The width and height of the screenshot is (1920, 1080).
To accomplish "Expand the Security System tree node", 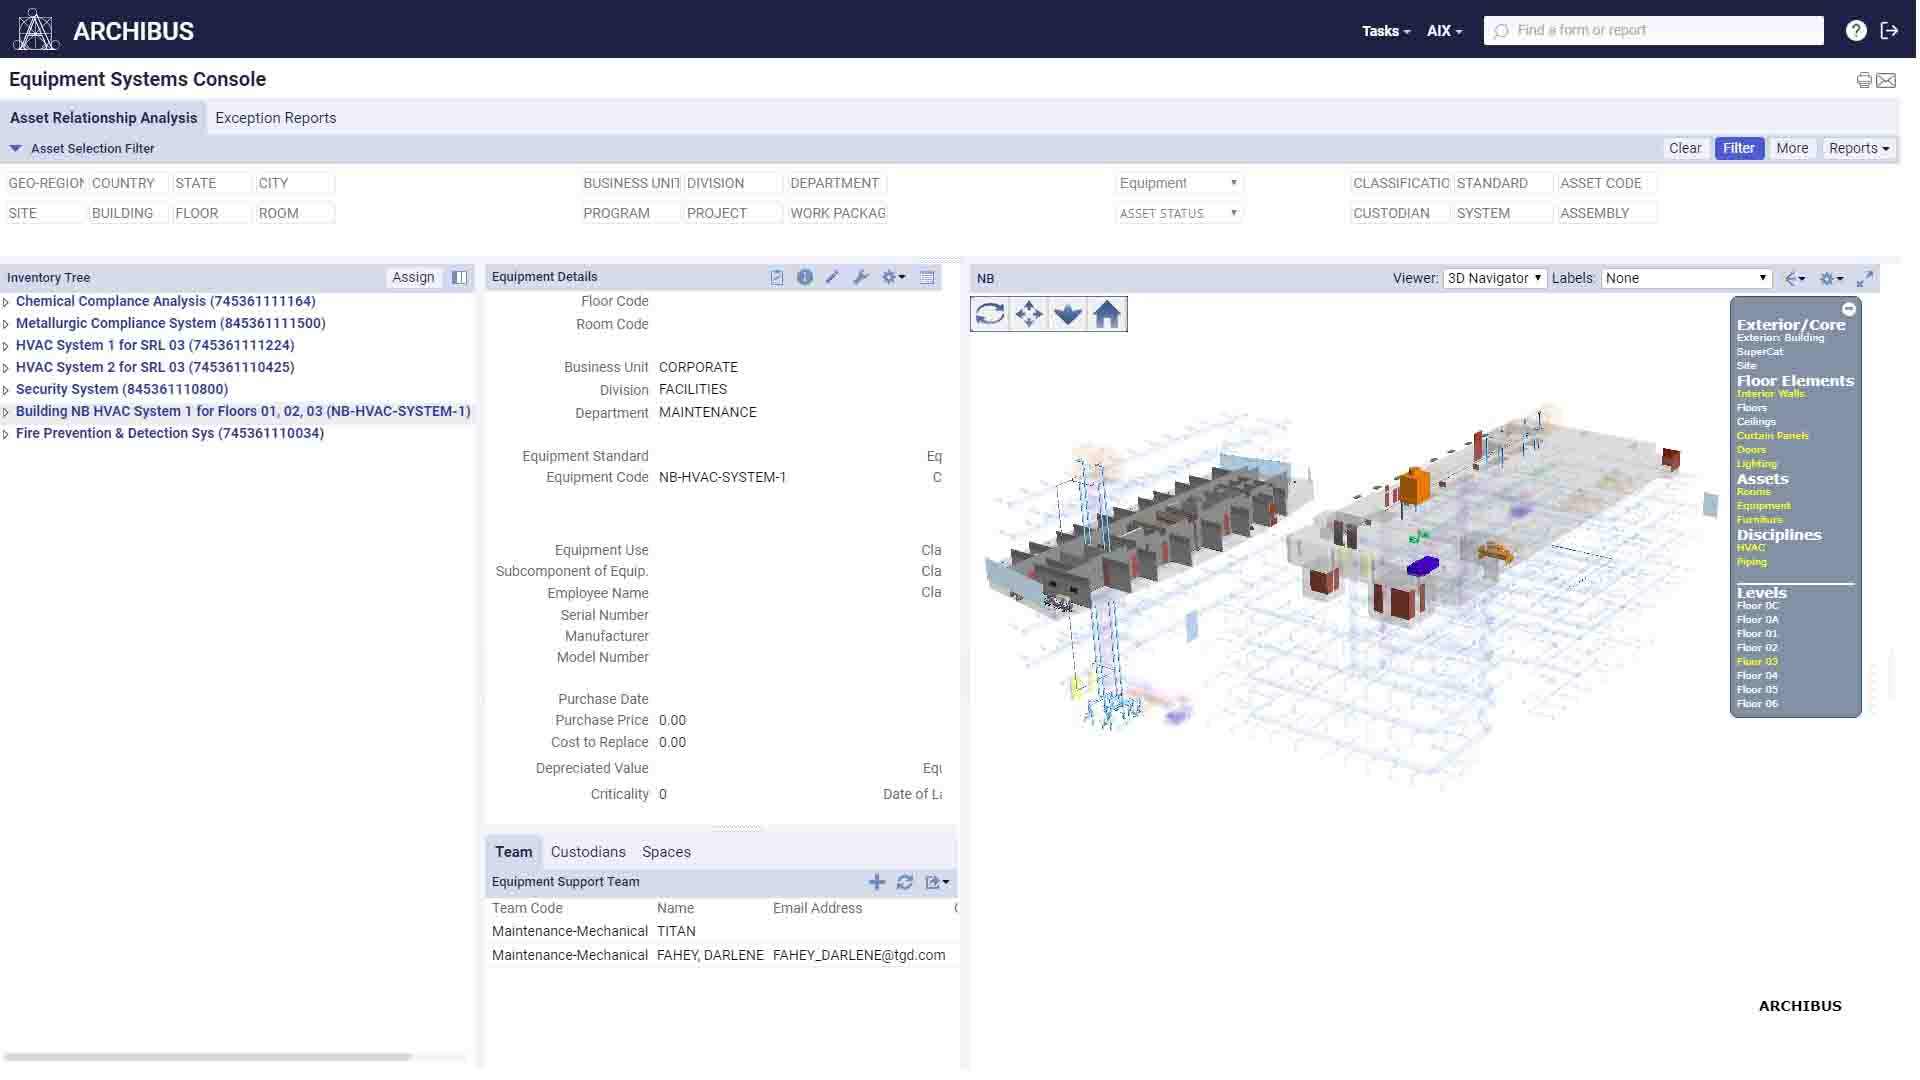I will pyautogui.click(x=6, y=390).
